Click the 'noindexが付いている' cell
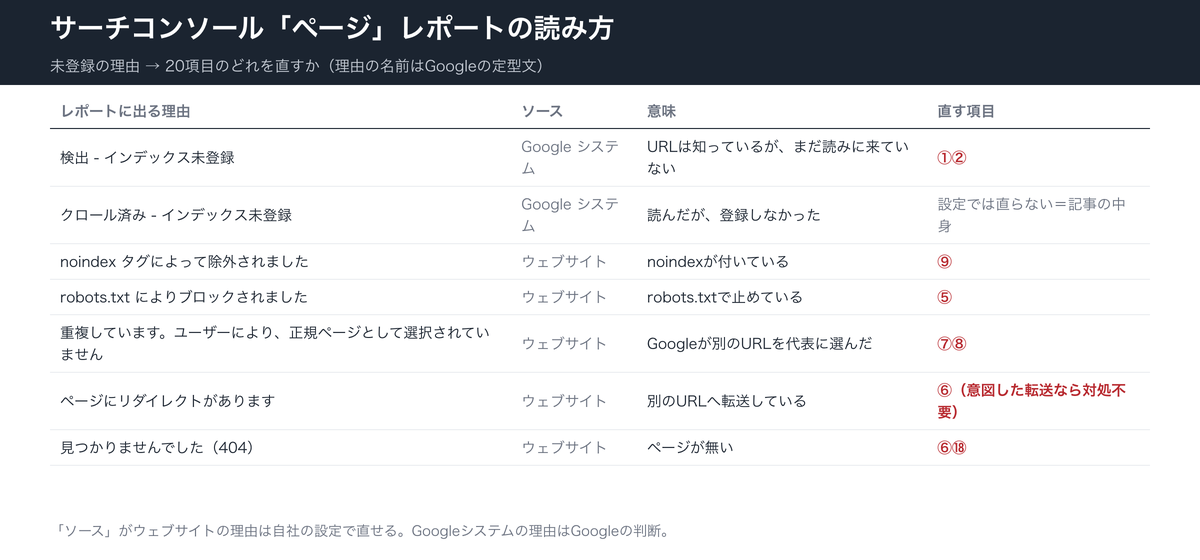 (x=718, y=262)
